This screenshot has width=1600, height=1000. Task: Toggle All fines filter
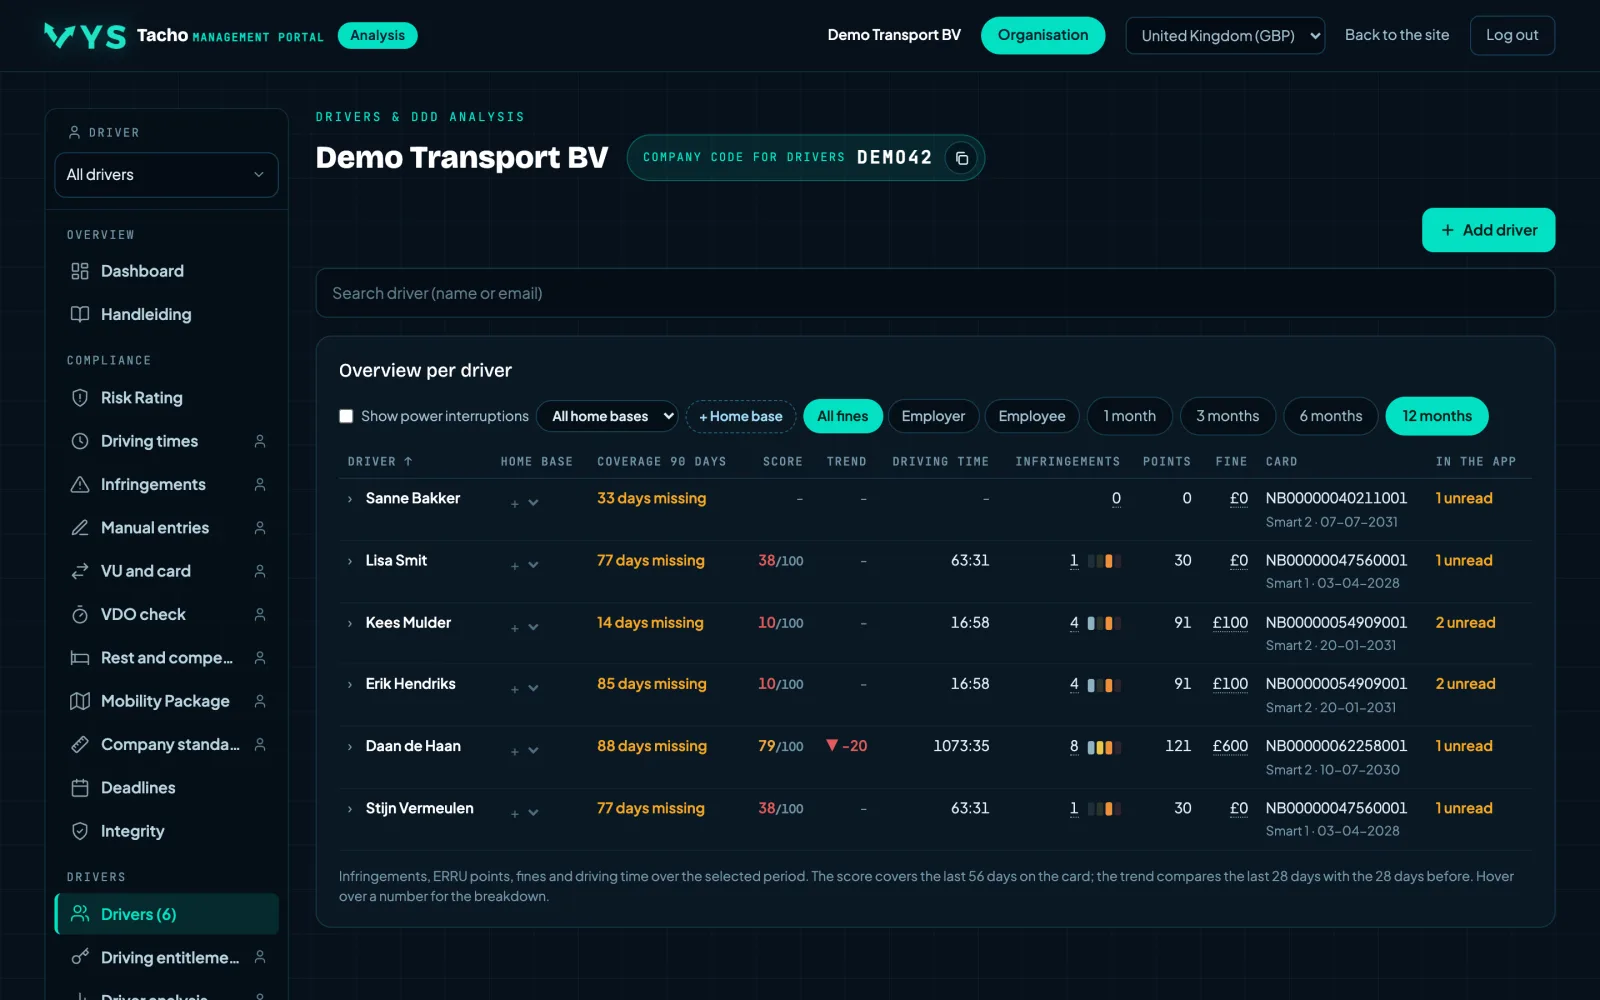tap(843, 416)
